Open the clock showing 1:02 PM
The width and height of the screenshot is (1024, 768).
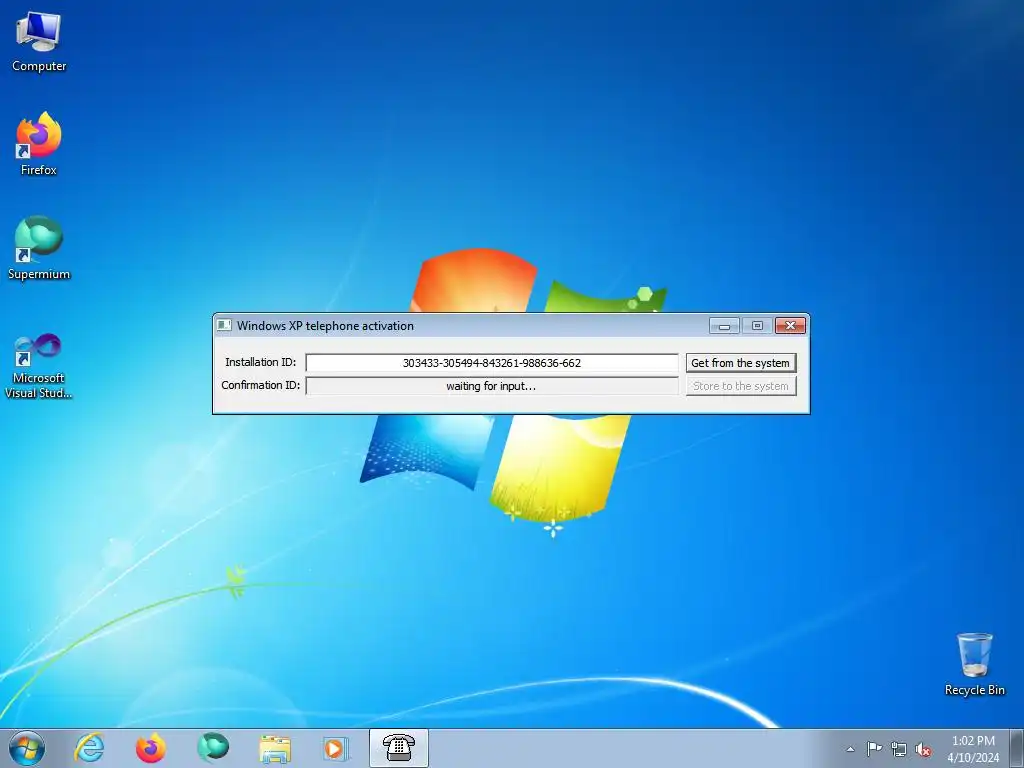(x=973, y=749)
